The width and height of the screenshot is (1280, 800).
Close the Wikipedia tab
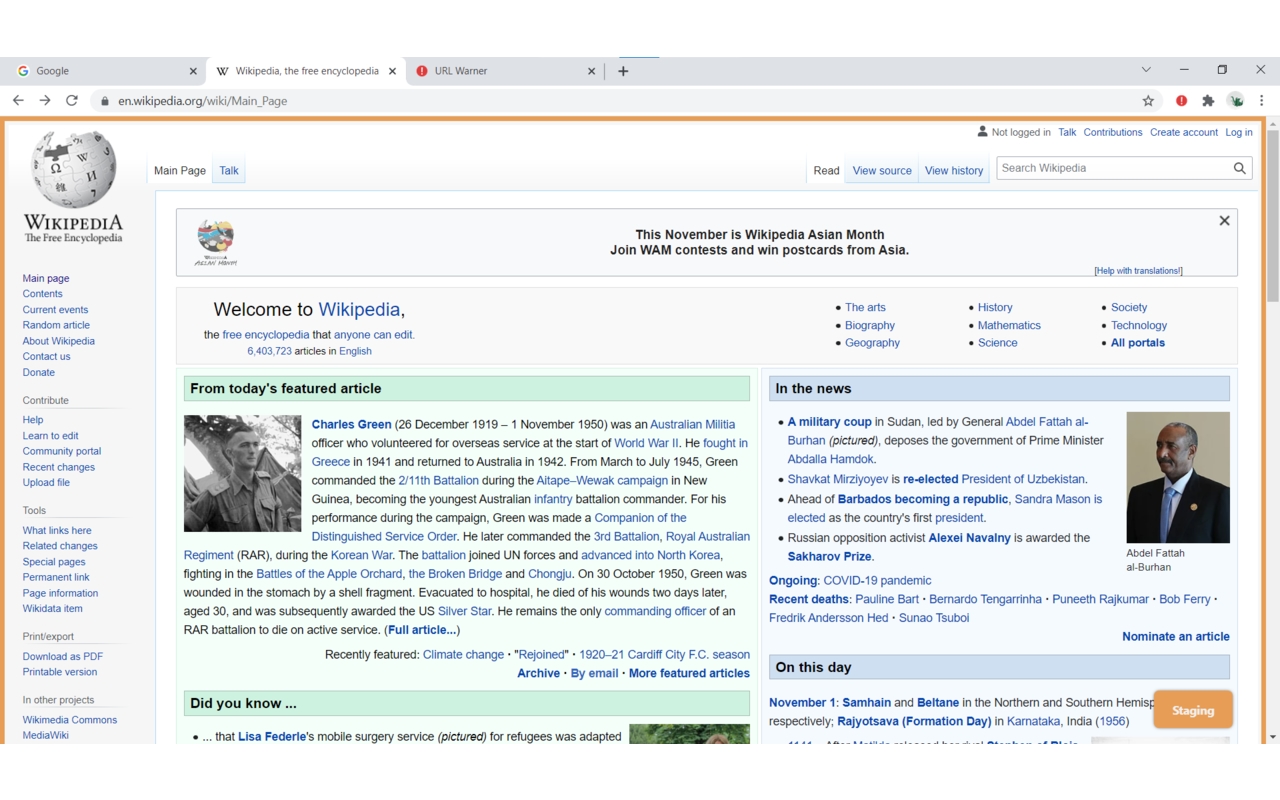pyautogui.click(x=392, y=71)
